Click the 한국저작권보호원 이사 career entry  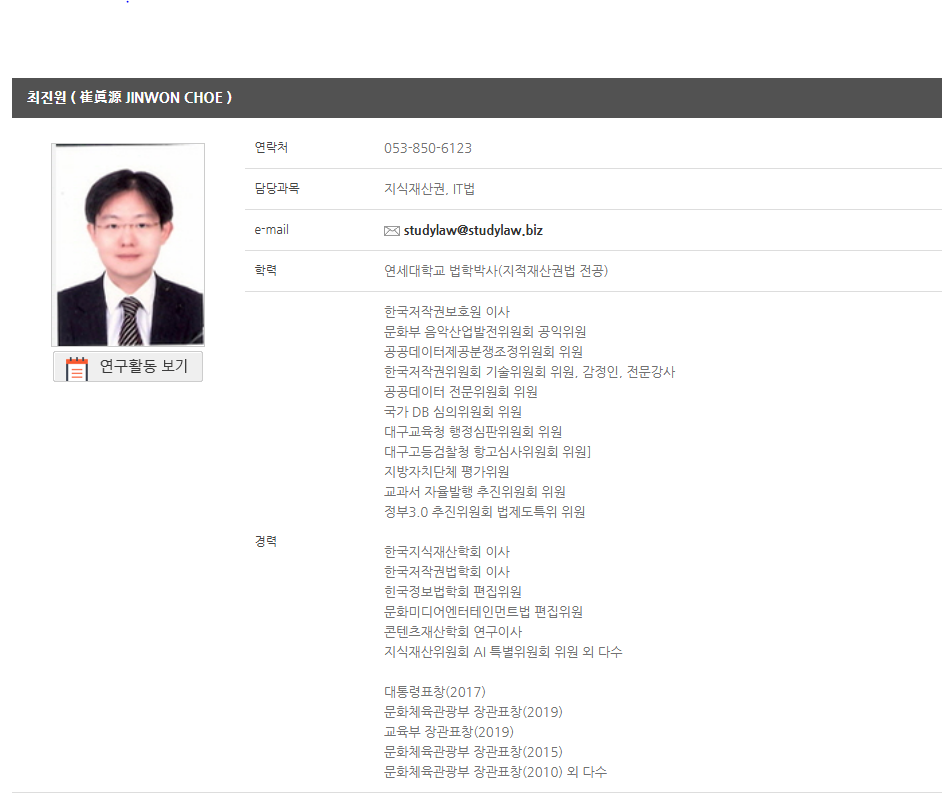point(446,312)
